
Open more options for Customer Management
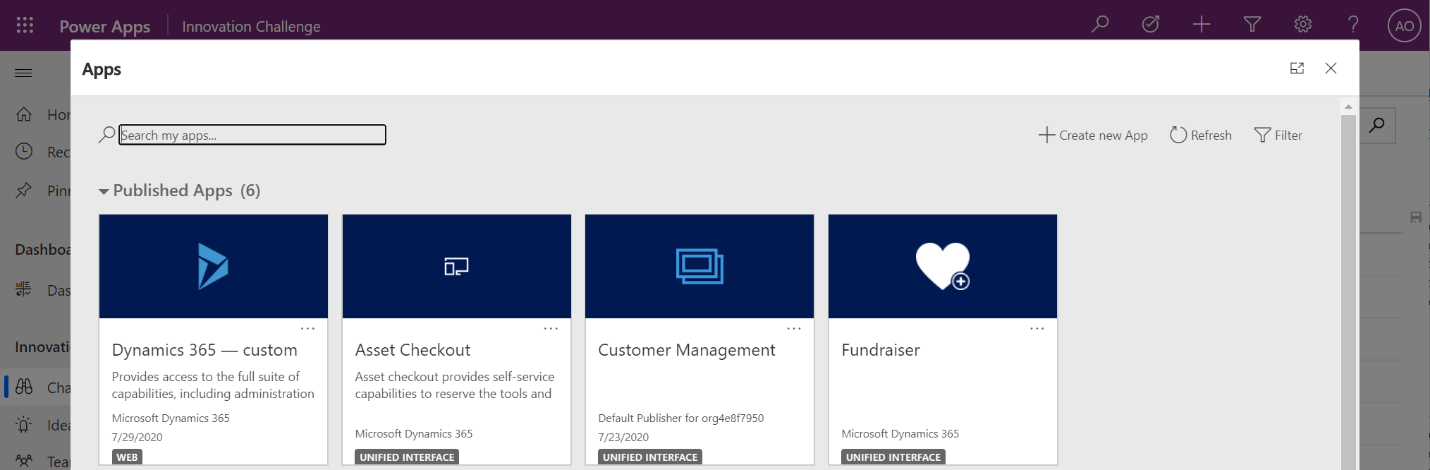(x=794, y=328)
